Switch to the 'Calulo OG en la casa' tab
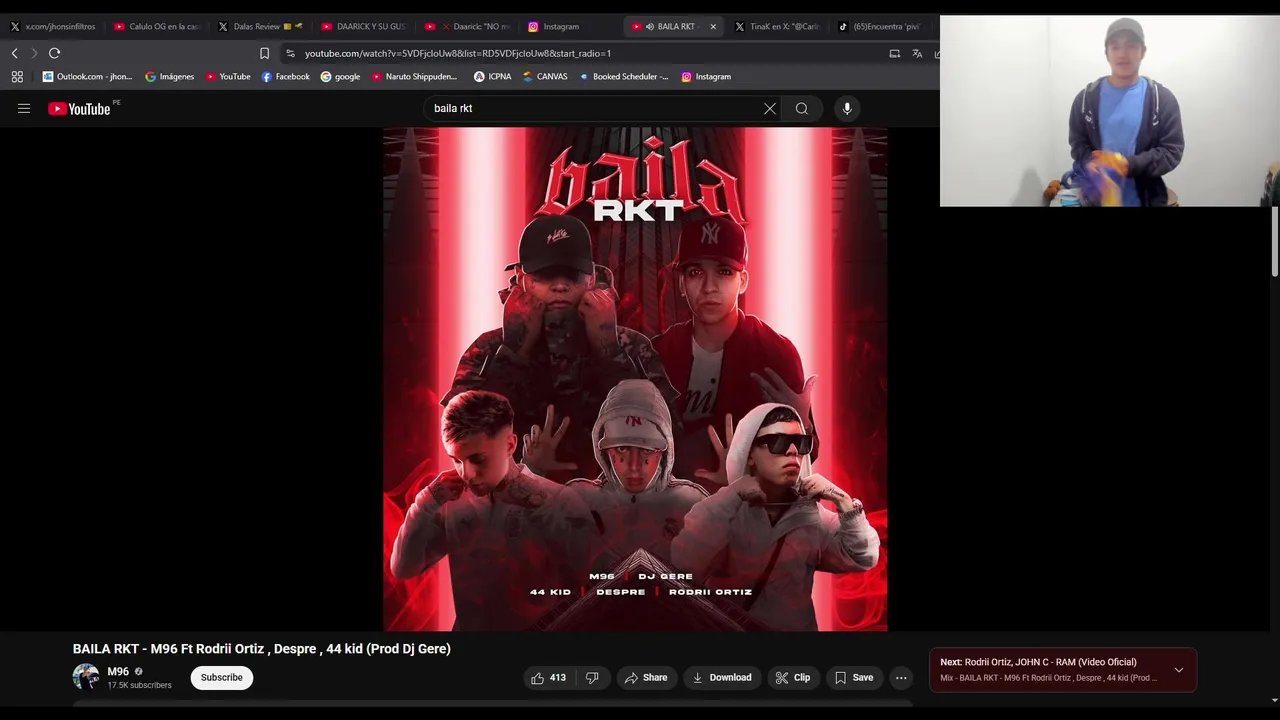Viewport: 1280px width, 720px height. [x=158, y=27]
